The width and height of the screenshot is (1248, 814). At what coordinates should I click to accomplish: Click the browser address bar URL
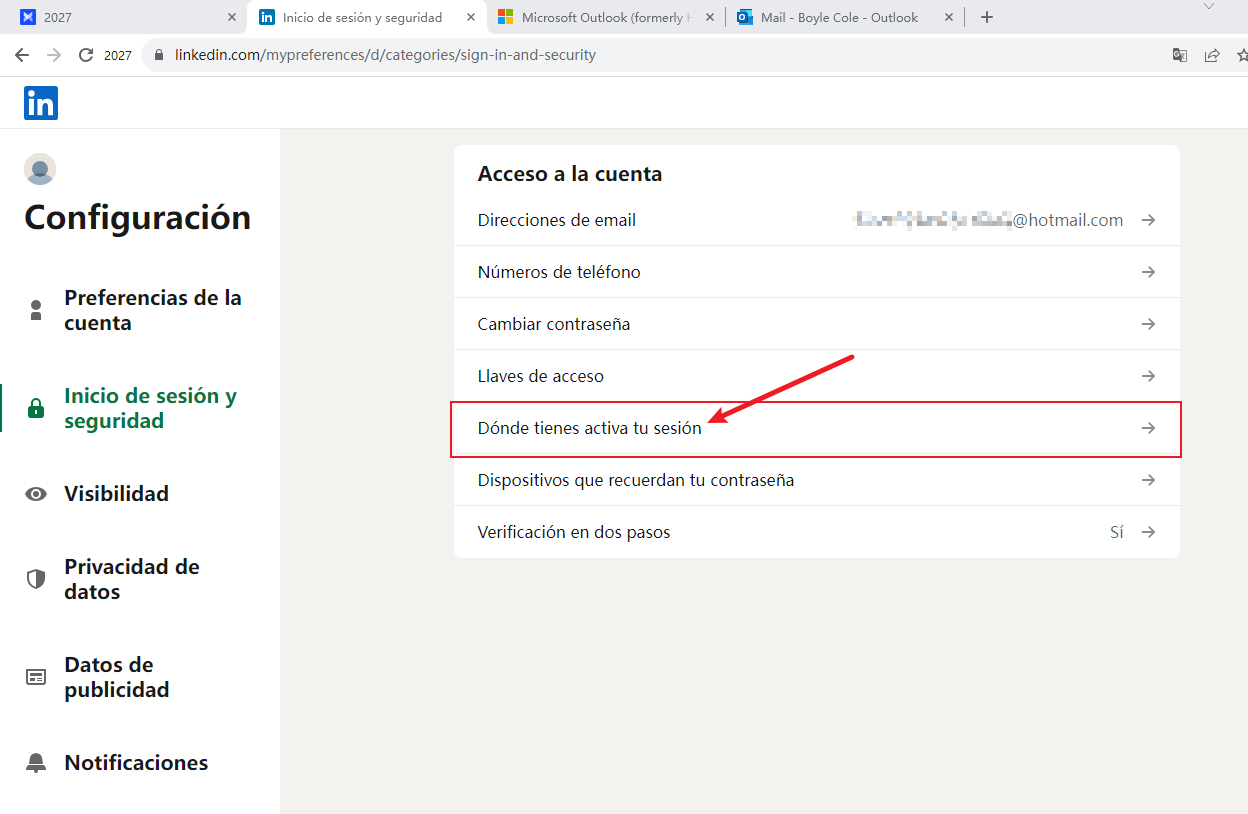click(385, 55)
